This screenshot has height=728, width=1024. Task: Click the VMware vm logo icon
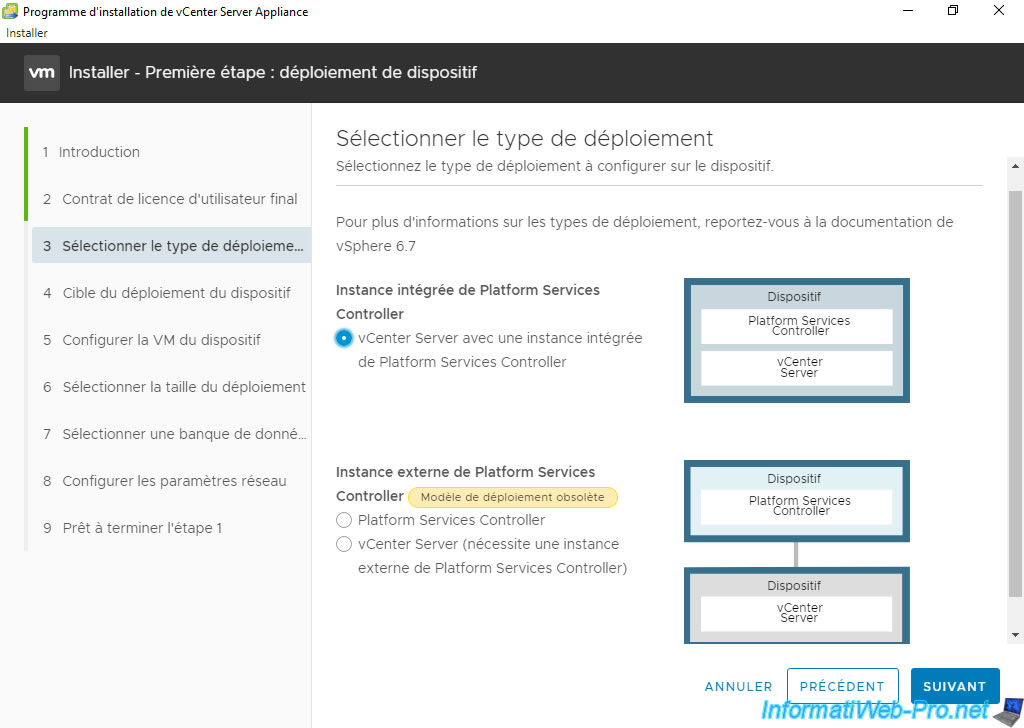coord(42,72)
